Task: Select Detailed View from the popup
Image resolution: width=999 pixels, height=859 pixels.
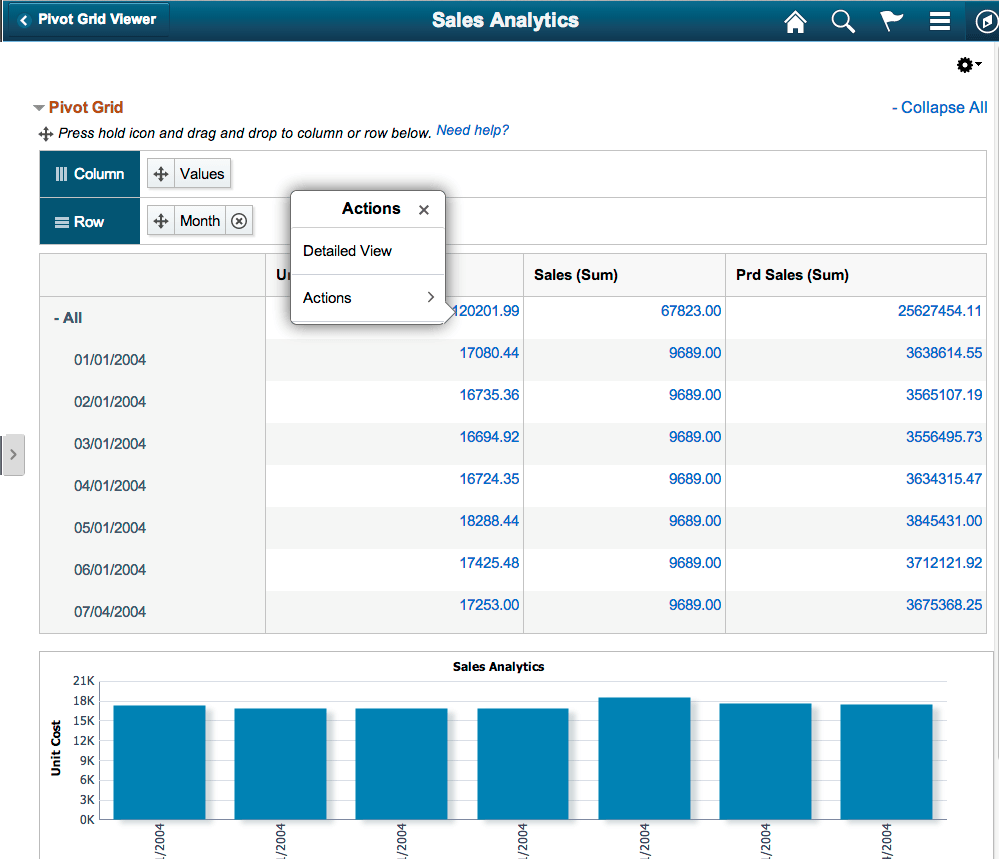Action: 347,251
